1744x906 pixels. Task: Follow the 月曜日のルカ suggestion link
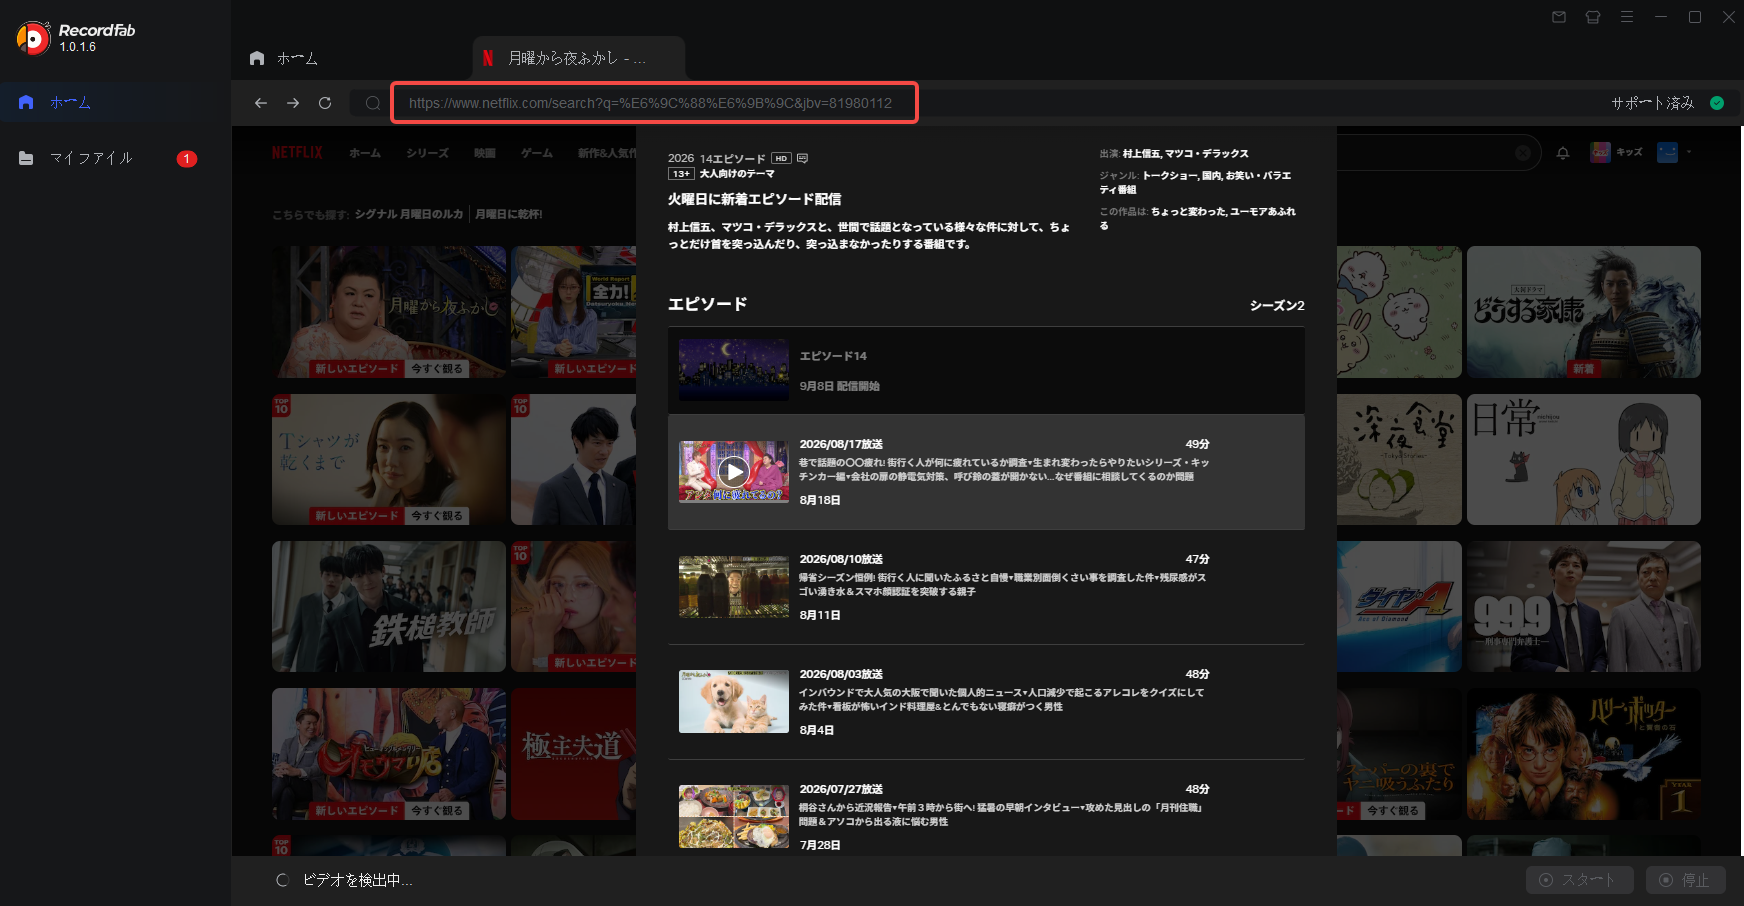tap(431, 214)
